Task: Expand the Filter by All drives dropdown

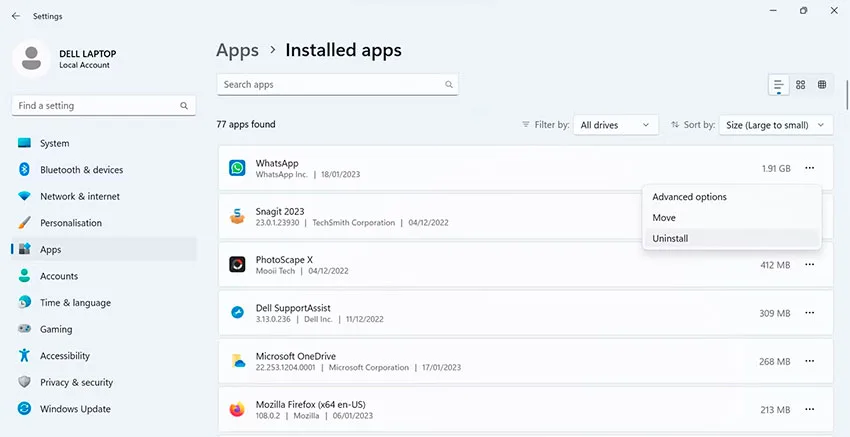Action: (x=615, y=125)
